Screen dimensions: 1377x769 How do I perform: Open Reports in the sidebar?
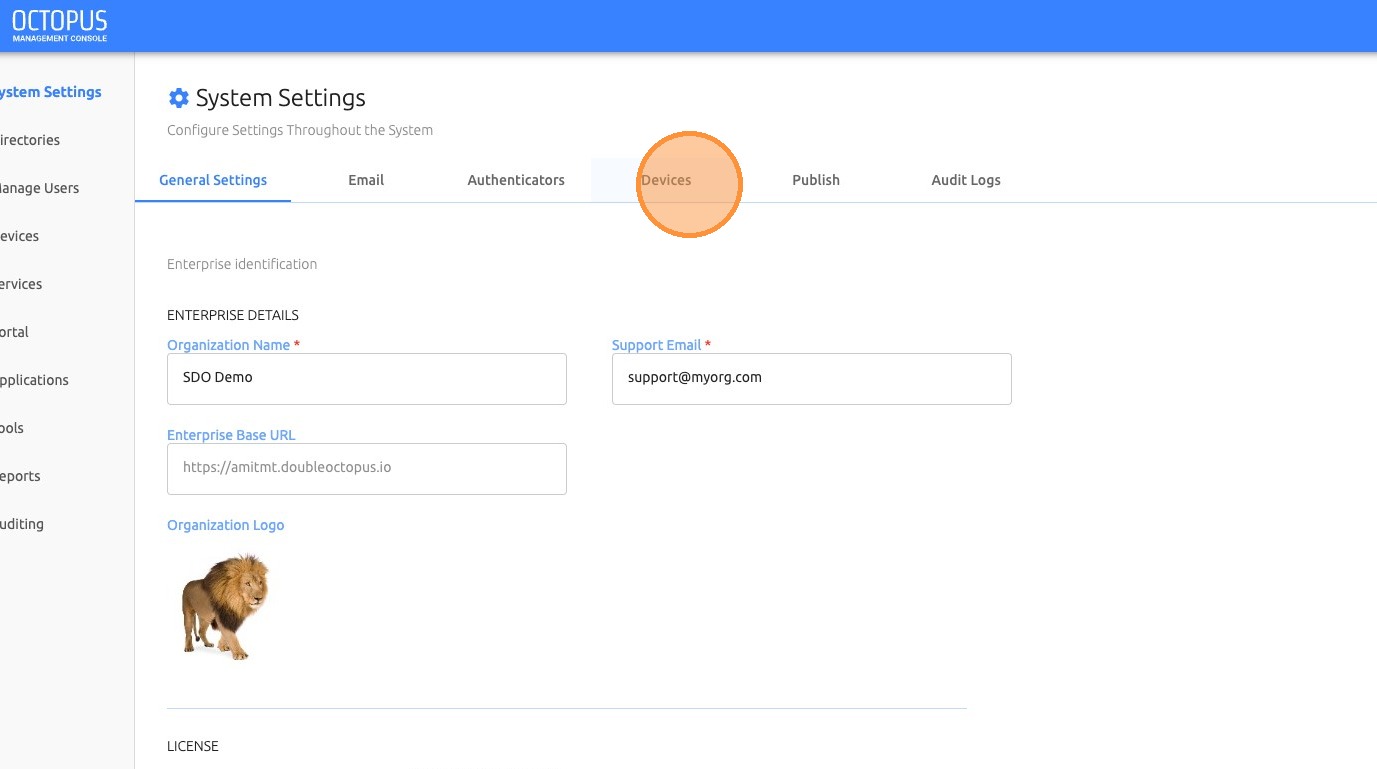(x=20, y=476)
